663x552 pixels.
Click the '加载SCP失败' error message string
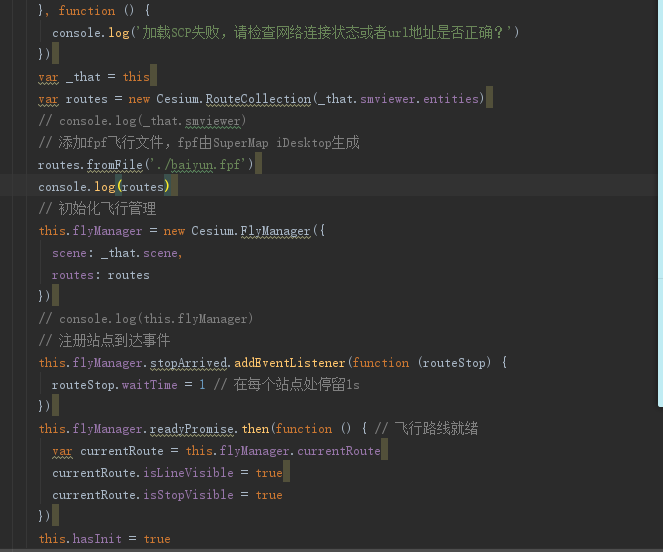[x=325, y=33]
